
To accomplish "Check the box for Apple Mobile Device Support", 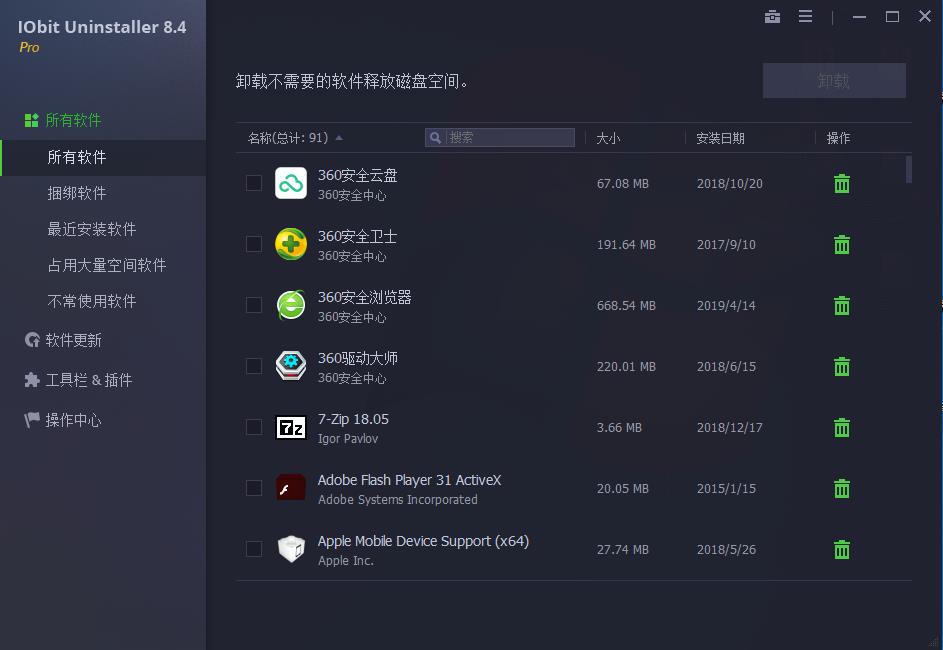I will pyautogui.click(x=254, y=548).
